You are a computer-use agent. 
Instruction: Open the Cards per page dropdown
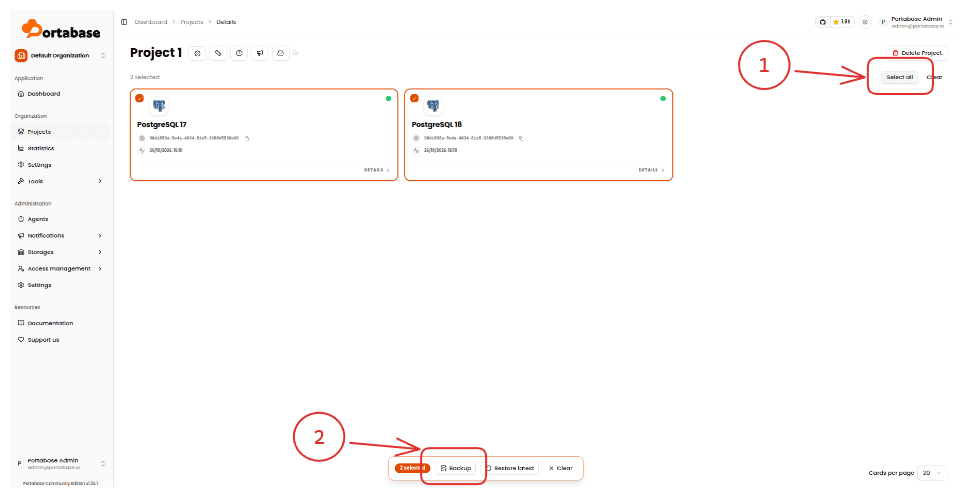click(932, 473)
